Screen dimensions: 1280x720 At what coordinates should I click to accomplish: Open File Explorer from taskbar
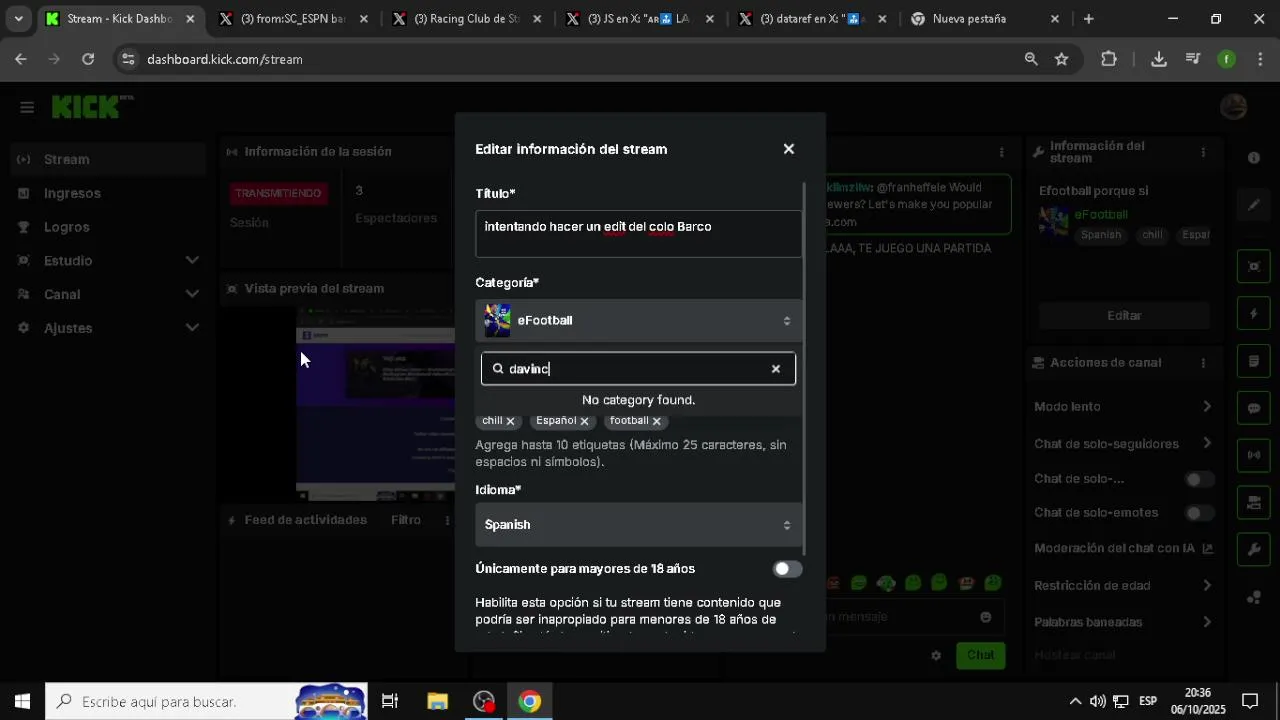[x=437, y=701]
